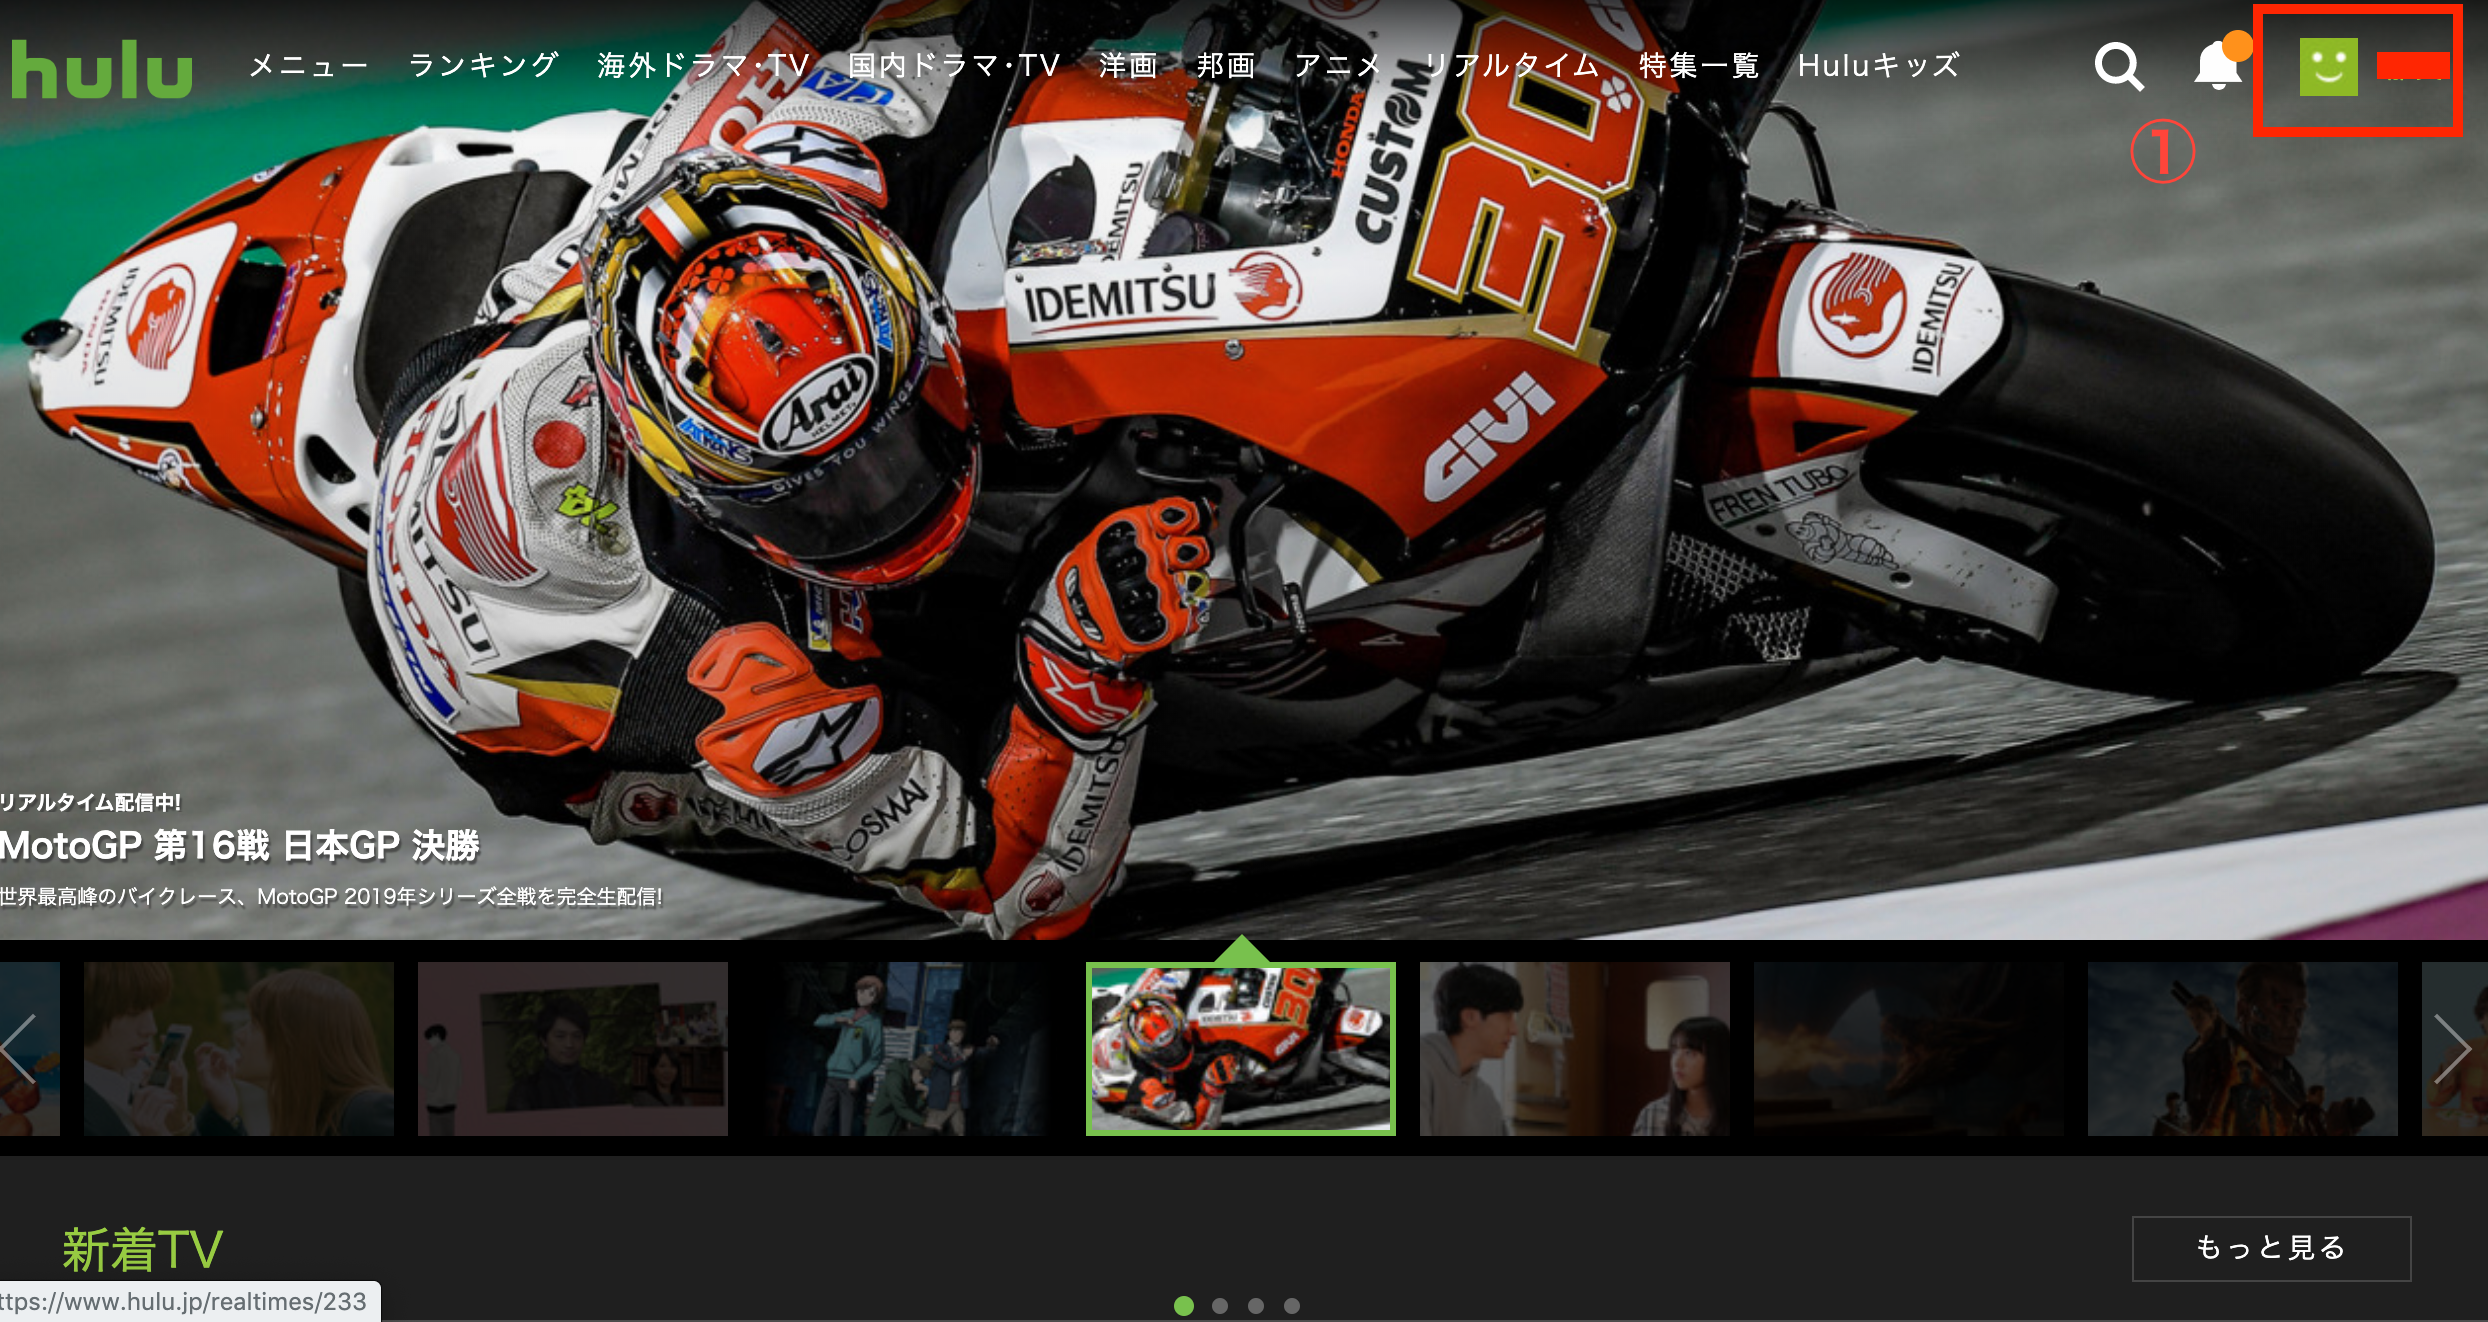
Task: Select the 洋画 category
Action: 1128,66
